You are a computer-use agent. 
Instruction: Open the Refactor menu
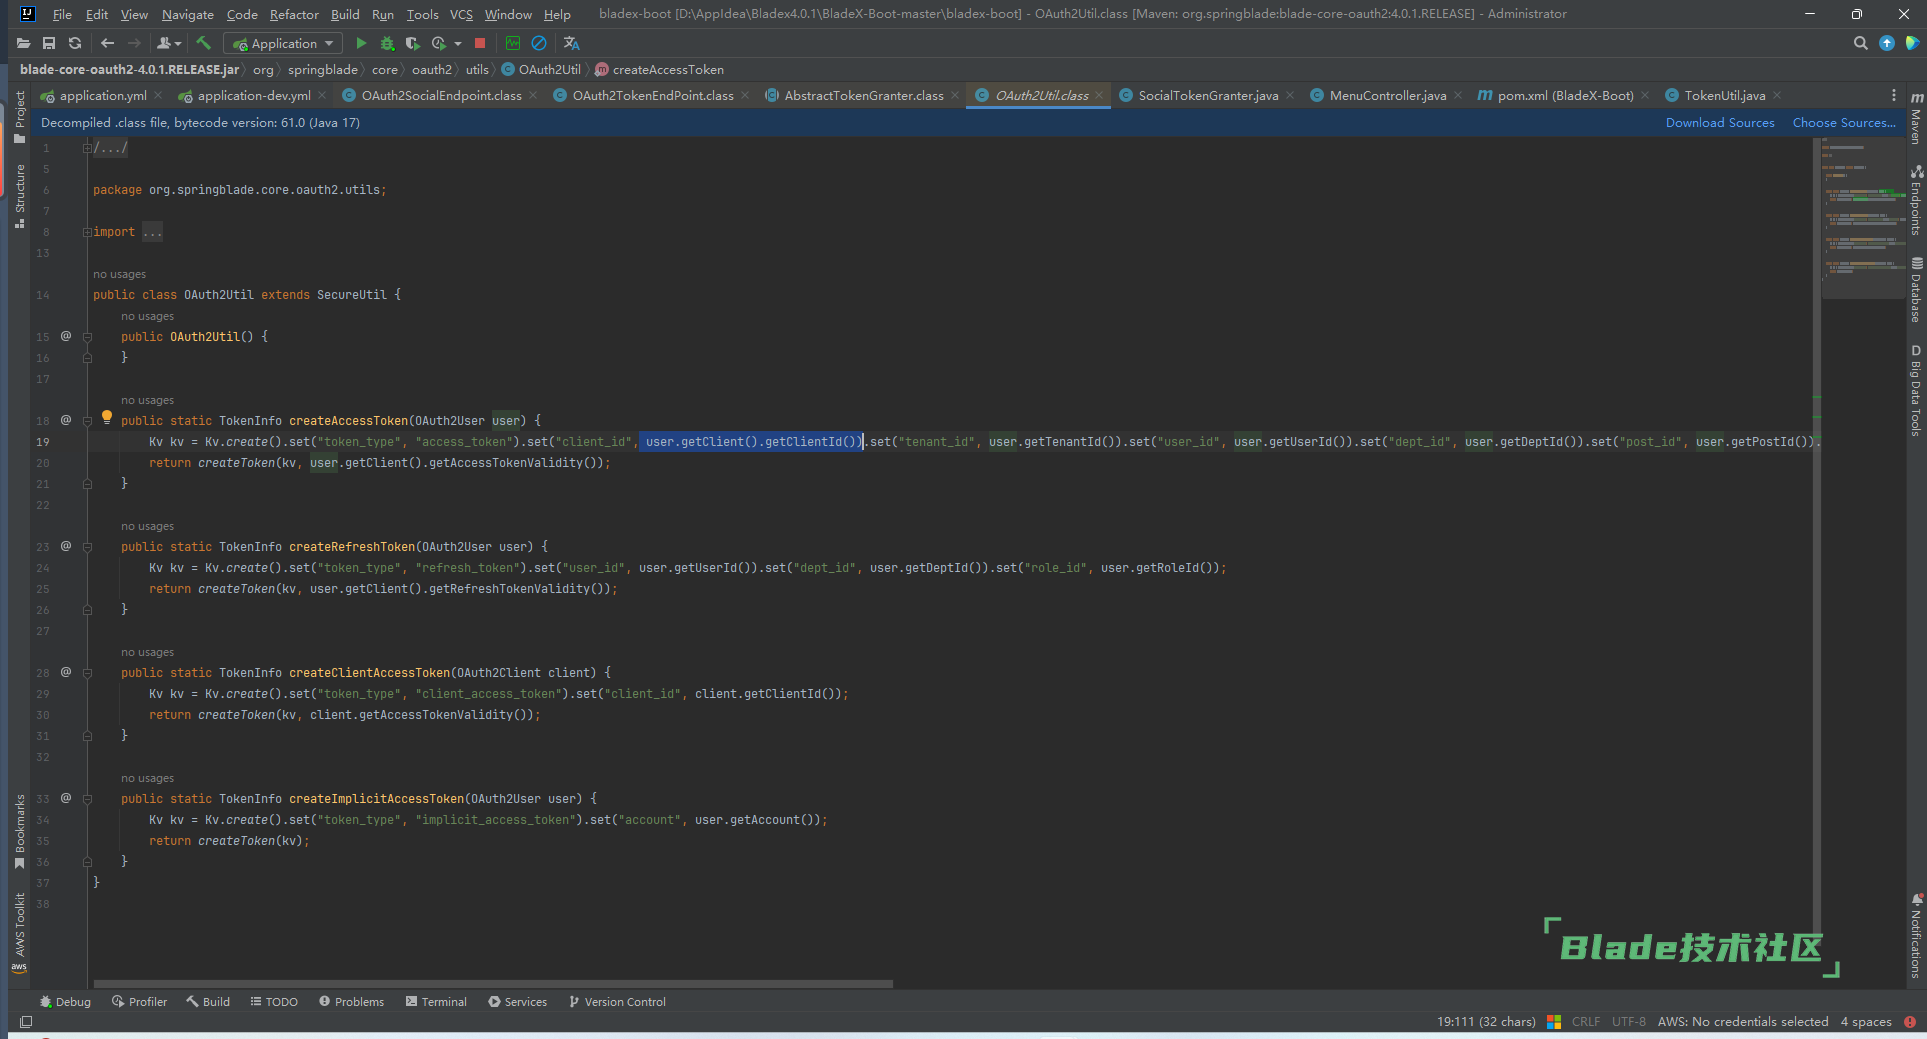pyautogui.click(x=294, y=14)
